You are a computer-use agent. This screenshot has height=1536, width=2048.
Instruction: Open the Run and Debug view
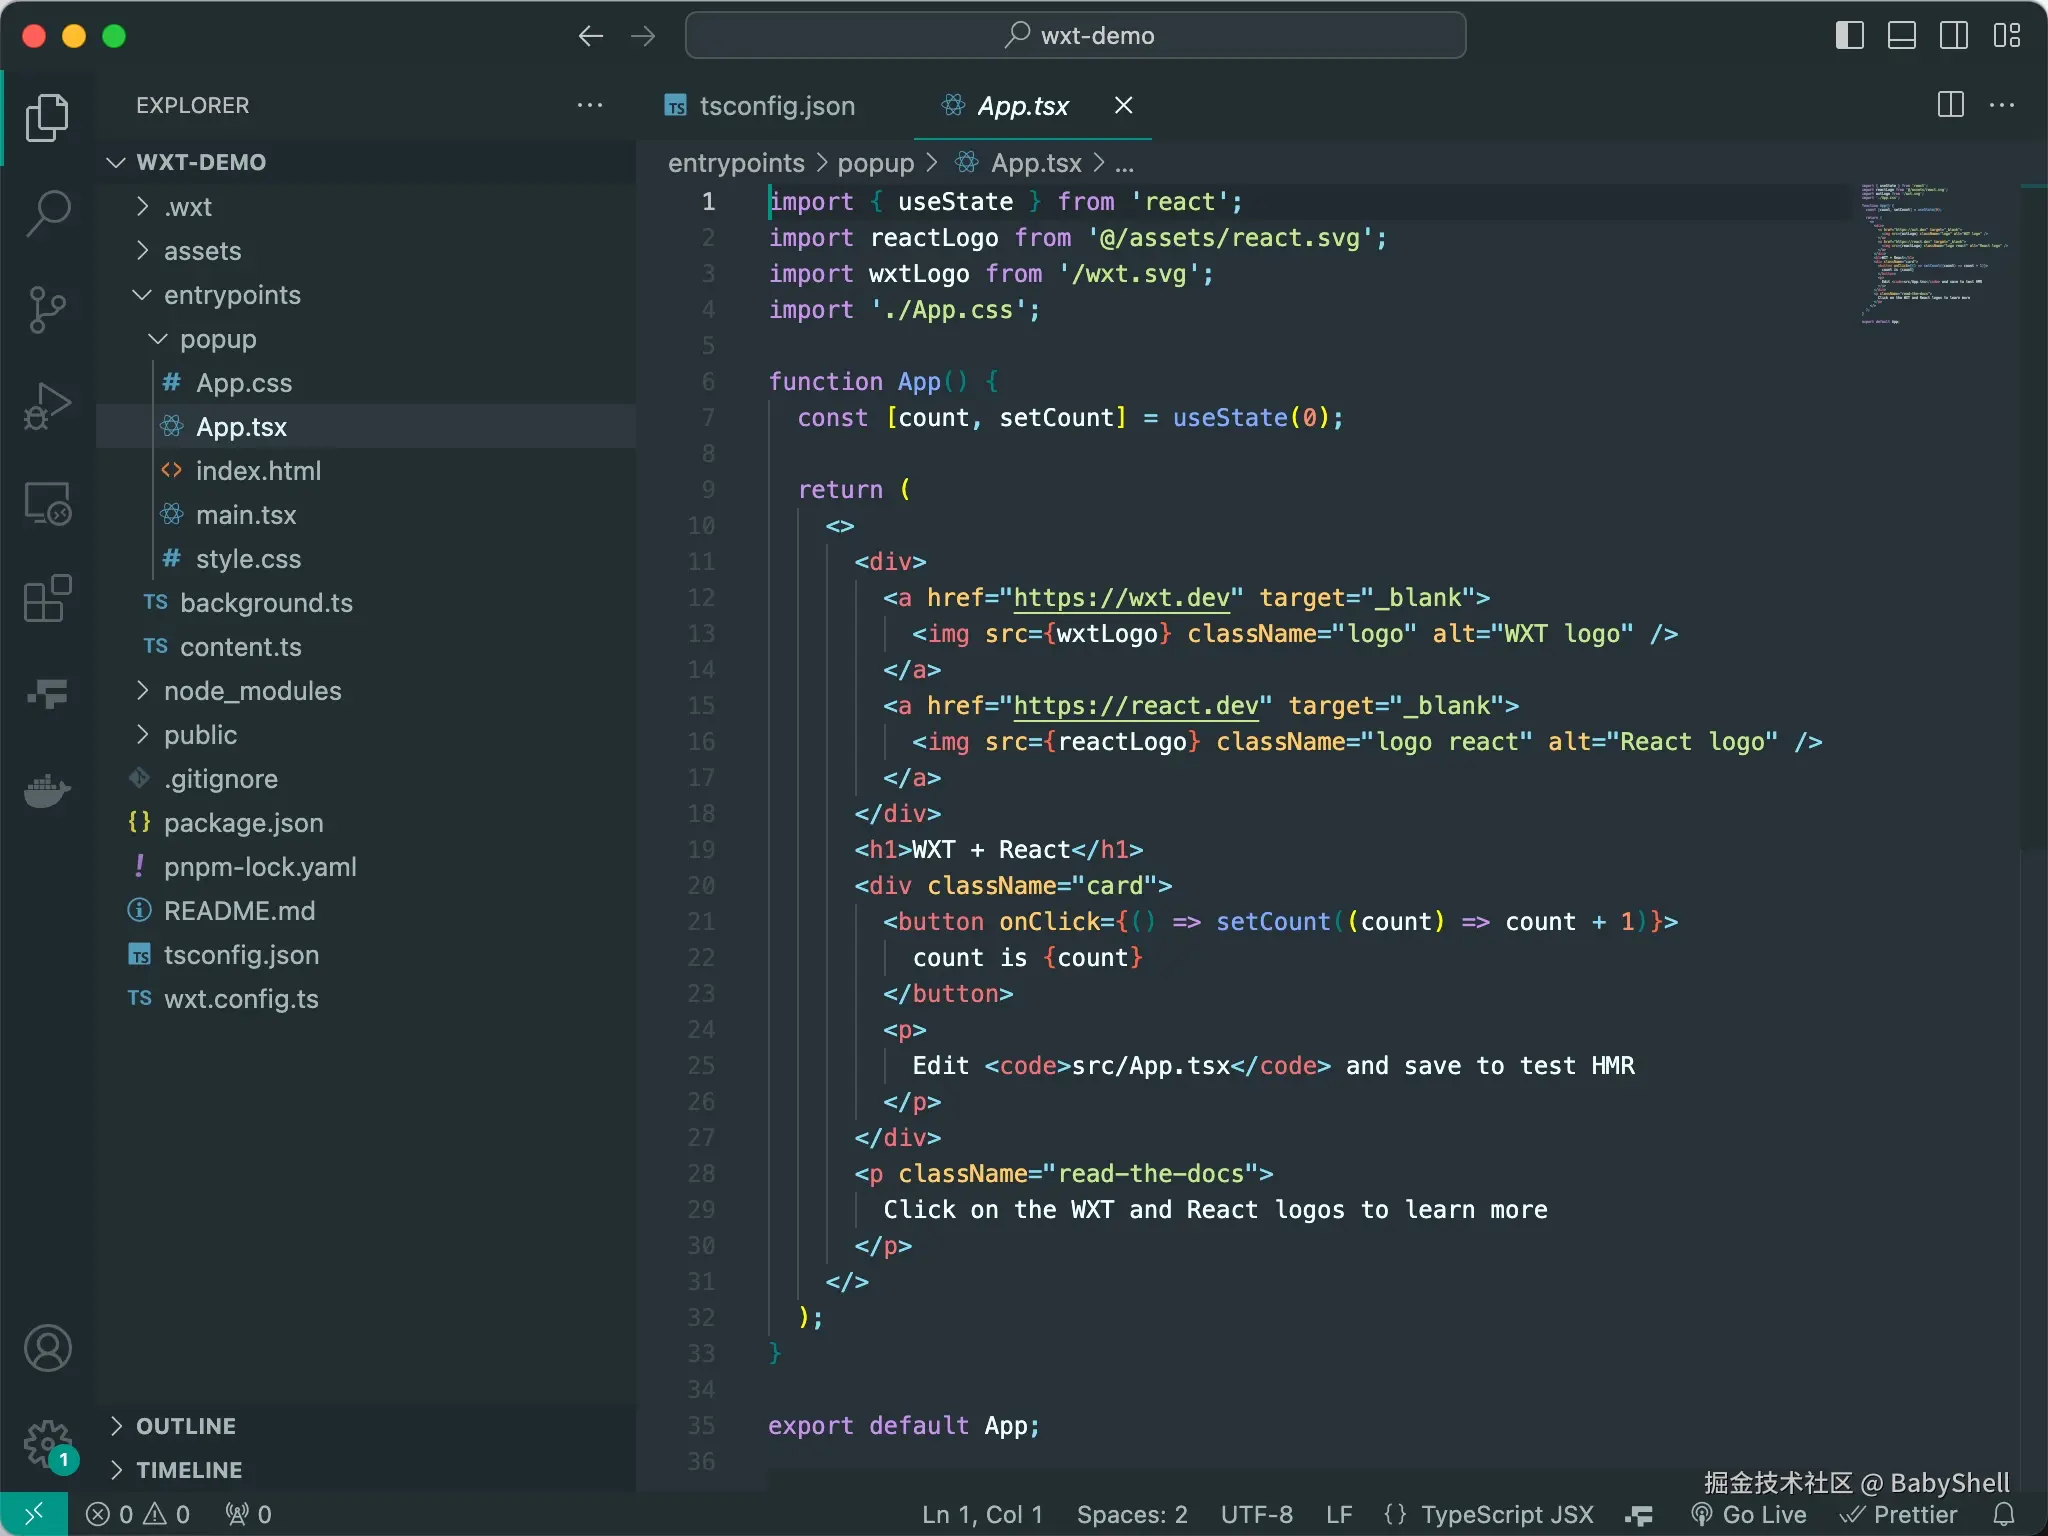(x=47, y=405)
